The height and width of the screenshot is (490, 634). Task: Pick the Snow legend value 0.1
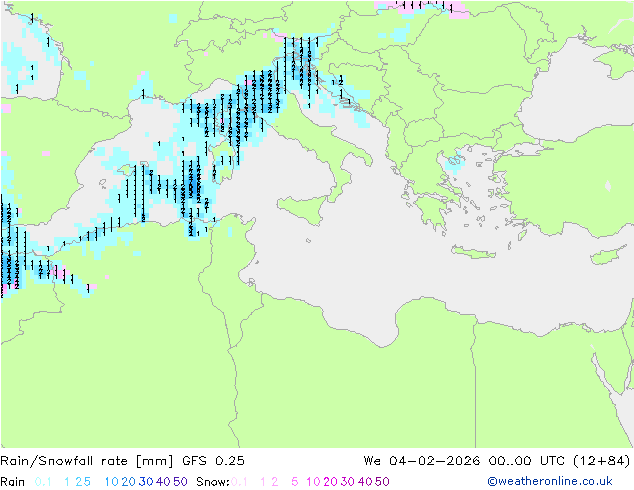pos(239,482)
